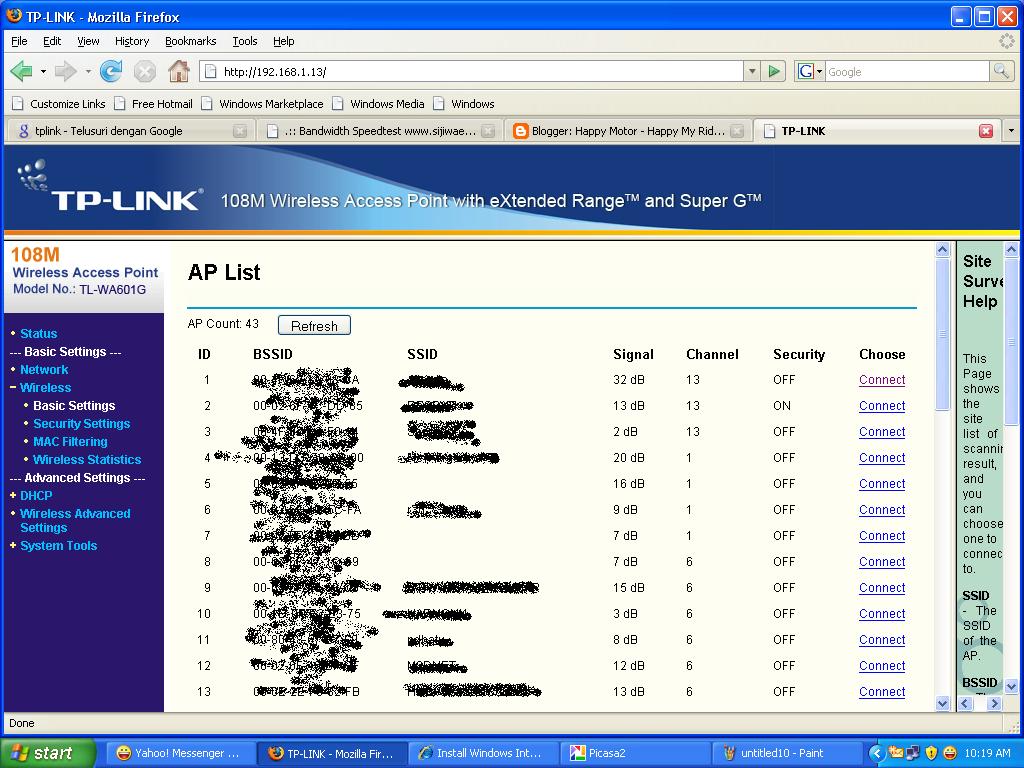
Task: Click the AP List scrollbar up arrow
Action: click(942, 249)
